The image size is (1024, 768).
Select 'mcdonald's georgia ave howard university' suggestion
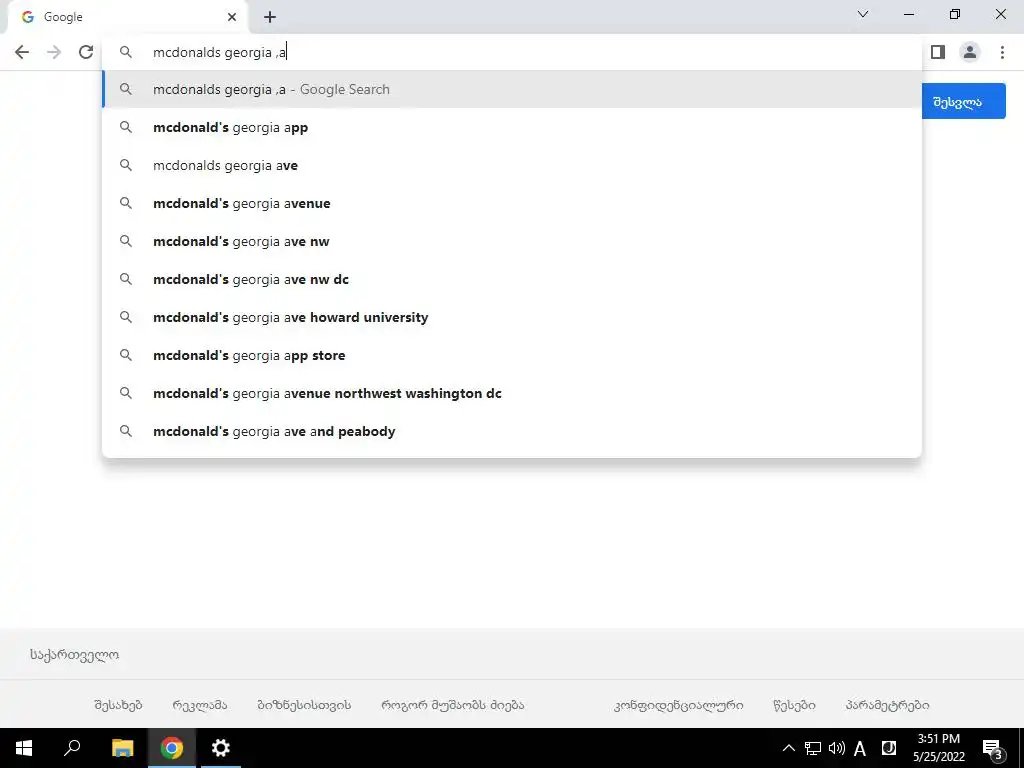(x=512, y=317)
